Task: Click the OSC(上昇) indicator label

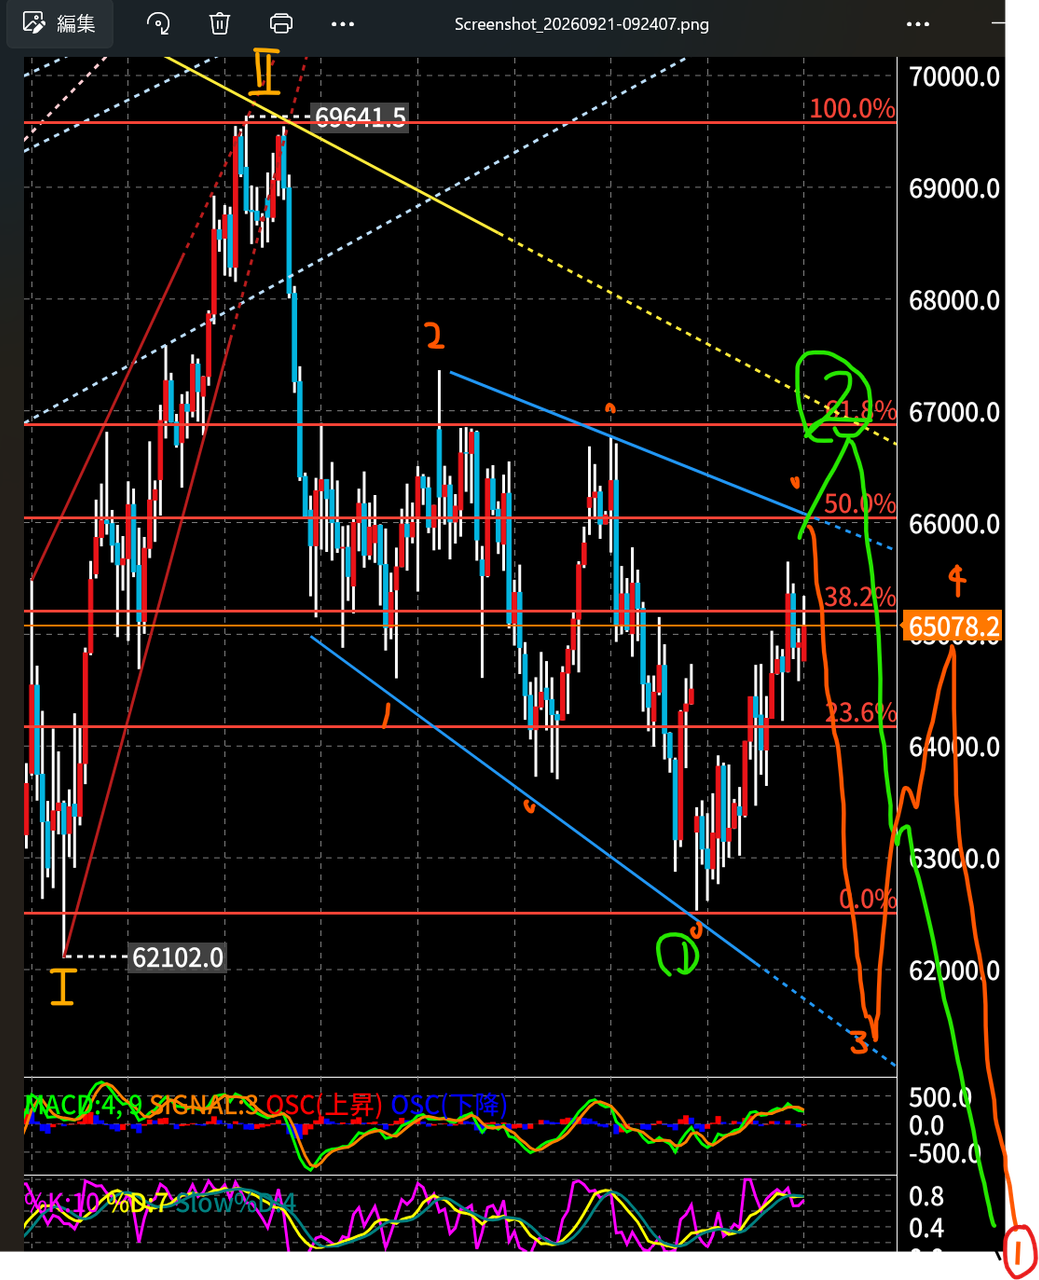Action: (x=324, y=1105)
